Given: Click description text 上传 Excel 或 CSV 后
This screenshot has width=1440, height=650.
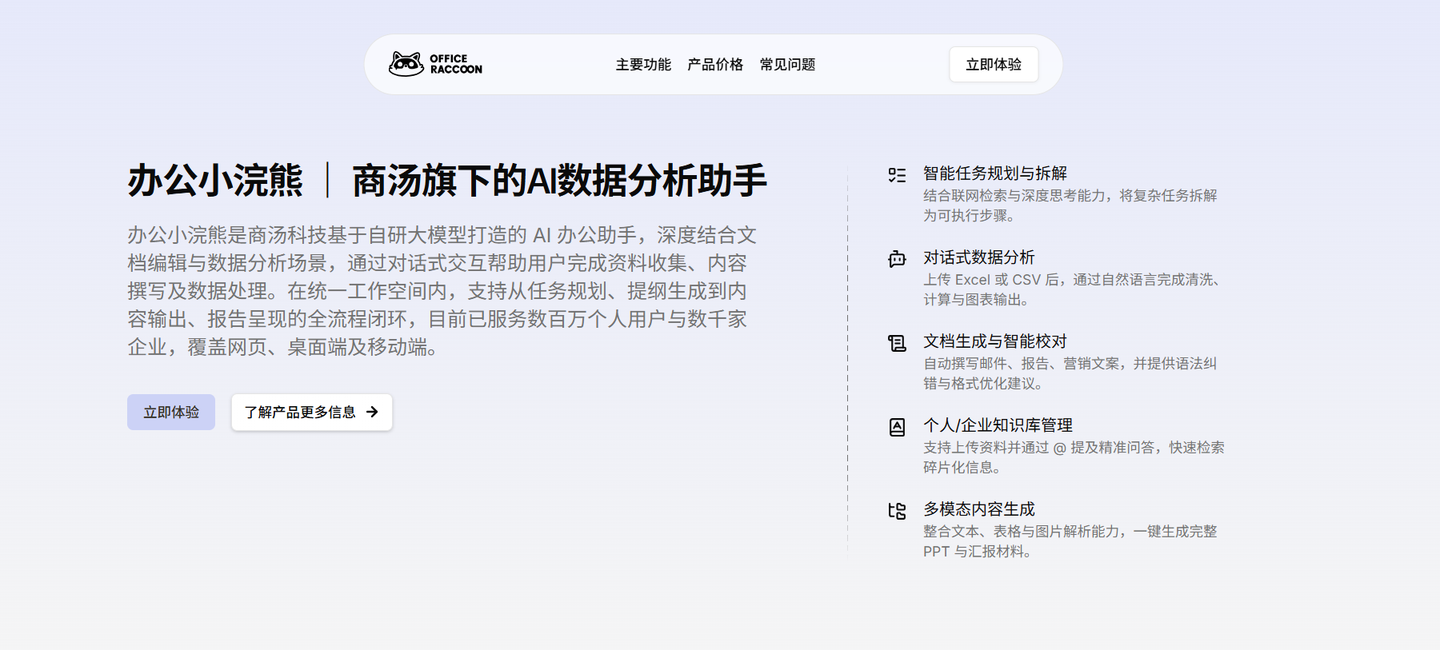Looking at the screenshot, I should [x=1071, y=289].
